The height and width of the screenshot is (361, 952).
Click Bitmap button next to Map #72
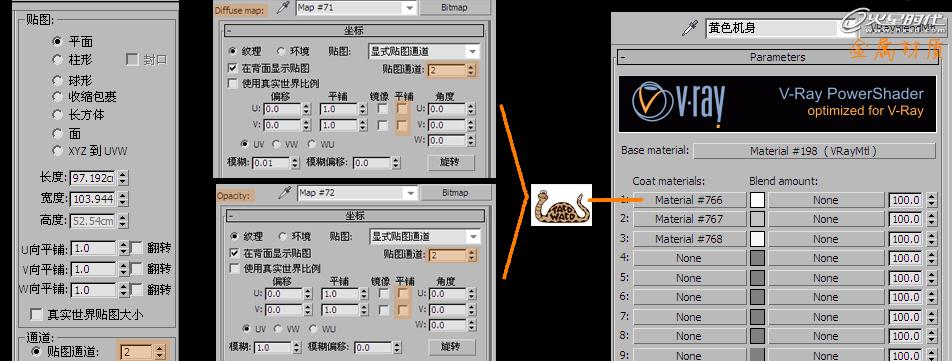click(455, 193)
